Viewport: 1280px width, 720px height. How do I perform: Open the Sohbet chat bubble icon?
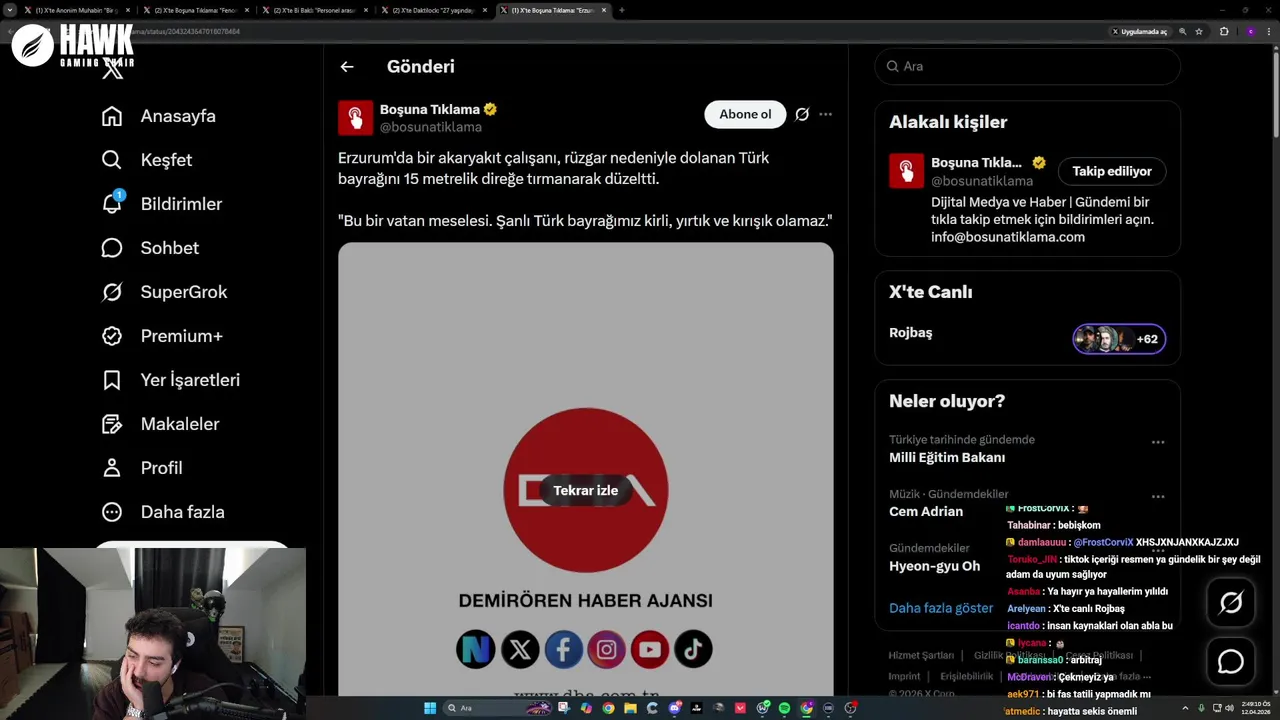112,248
